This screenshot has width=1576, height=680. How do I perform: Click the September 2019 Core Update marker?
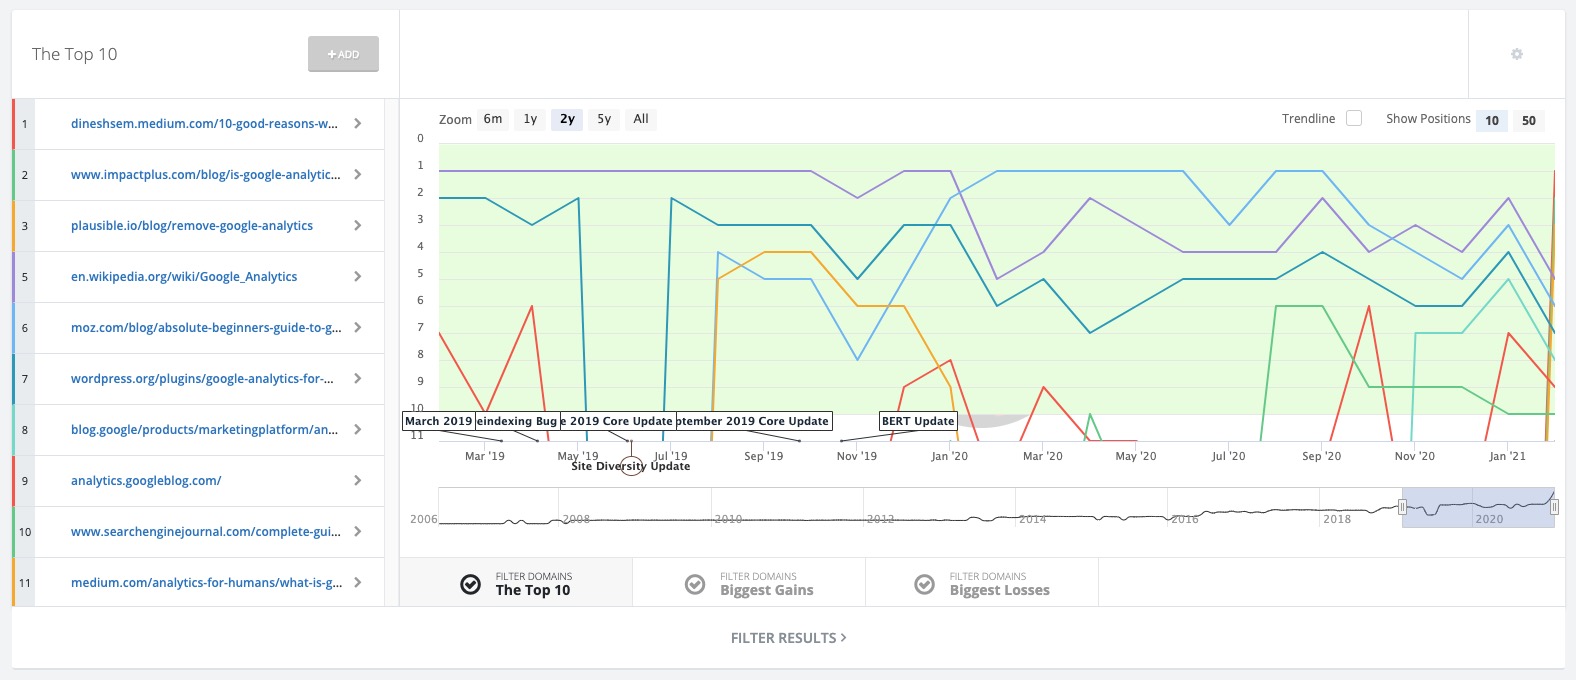click(754, 421)
